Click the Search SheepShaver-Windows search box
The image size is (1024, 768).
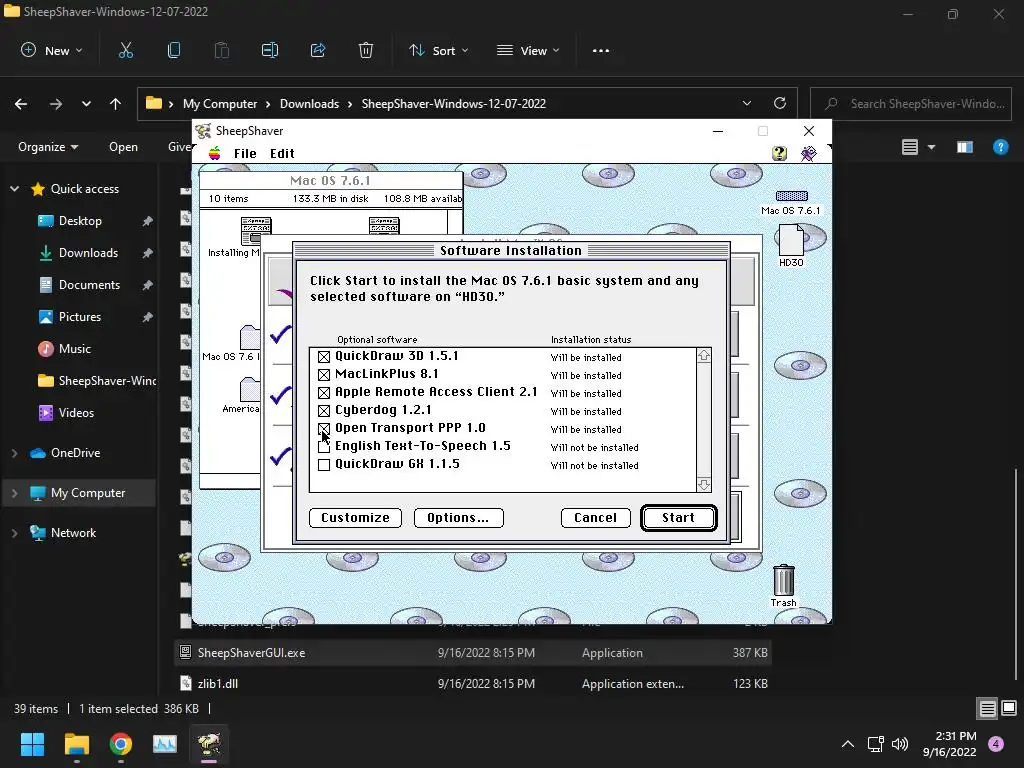[x=911, y=104]
